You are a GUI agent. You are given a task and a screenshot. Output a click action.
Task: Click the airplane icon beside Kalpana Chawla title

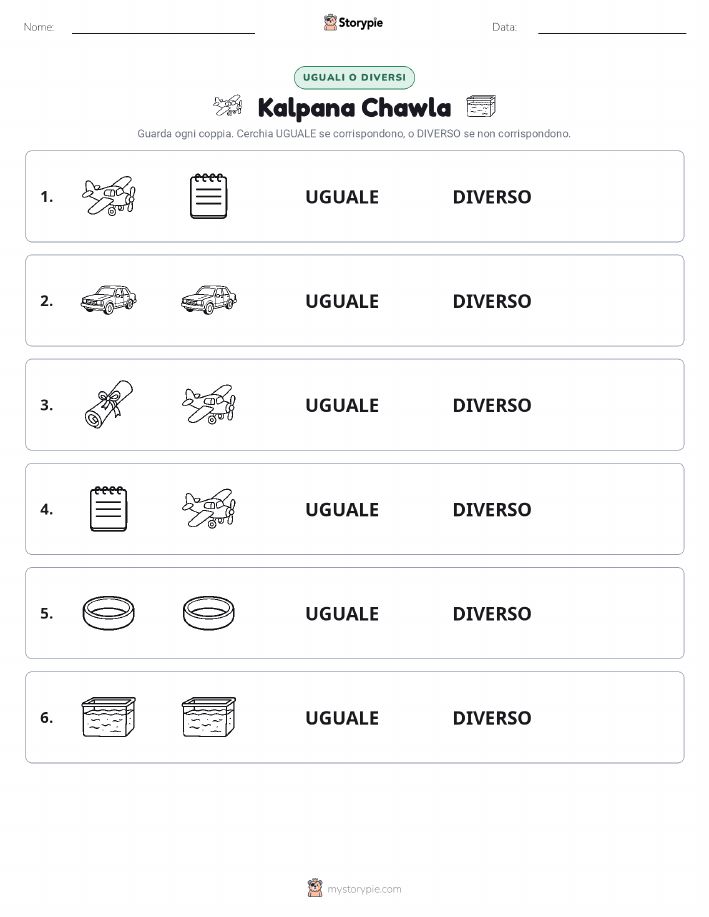point(228,106)
